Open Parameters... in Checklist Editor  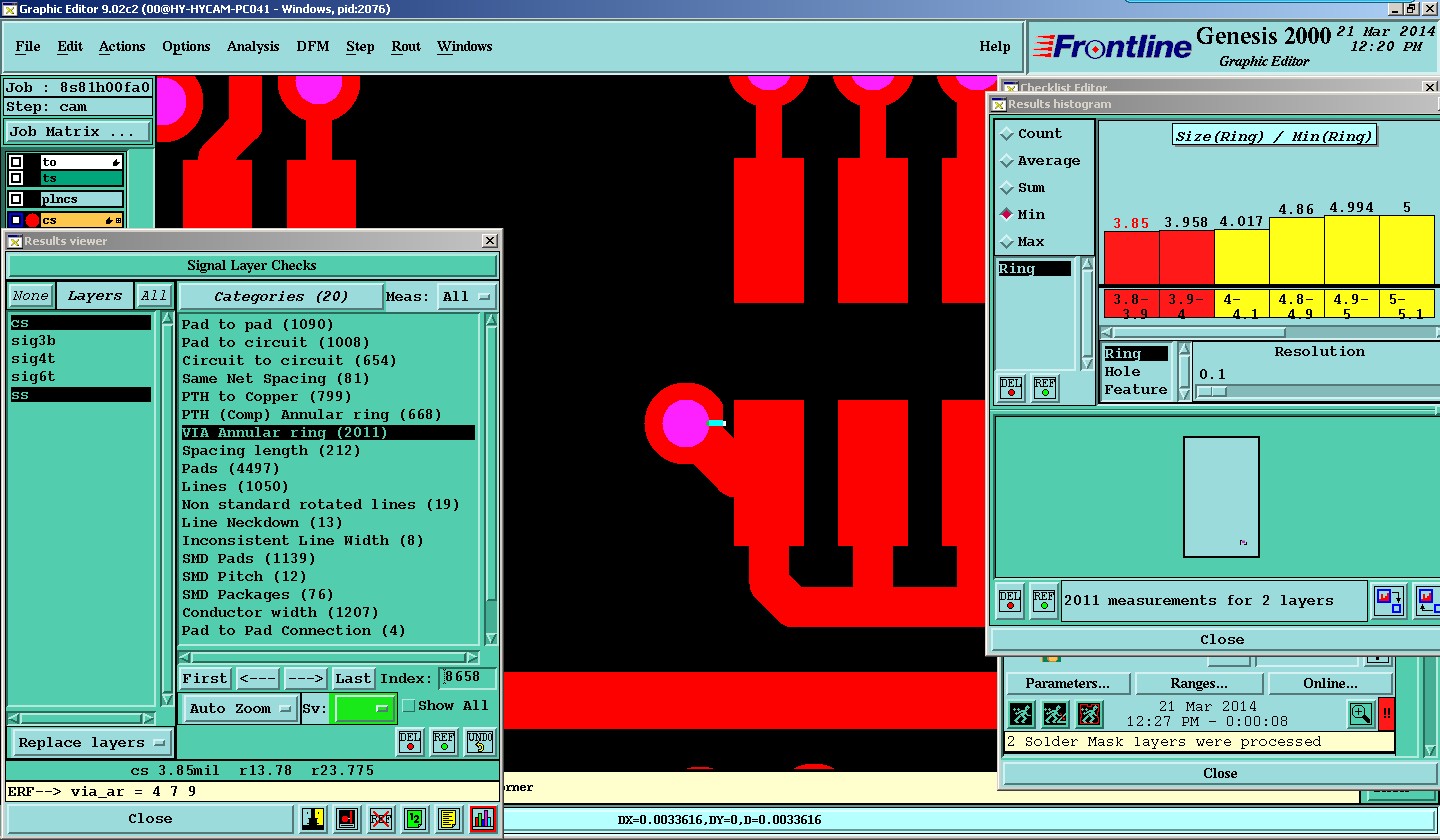click(1067, 684)
